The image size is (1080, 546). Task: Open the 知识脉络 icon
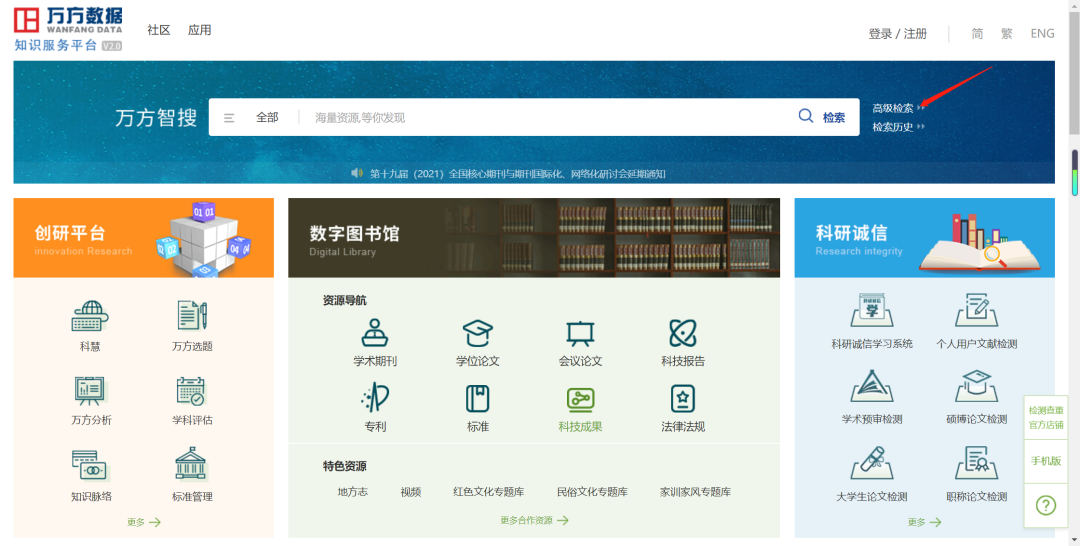90,465
